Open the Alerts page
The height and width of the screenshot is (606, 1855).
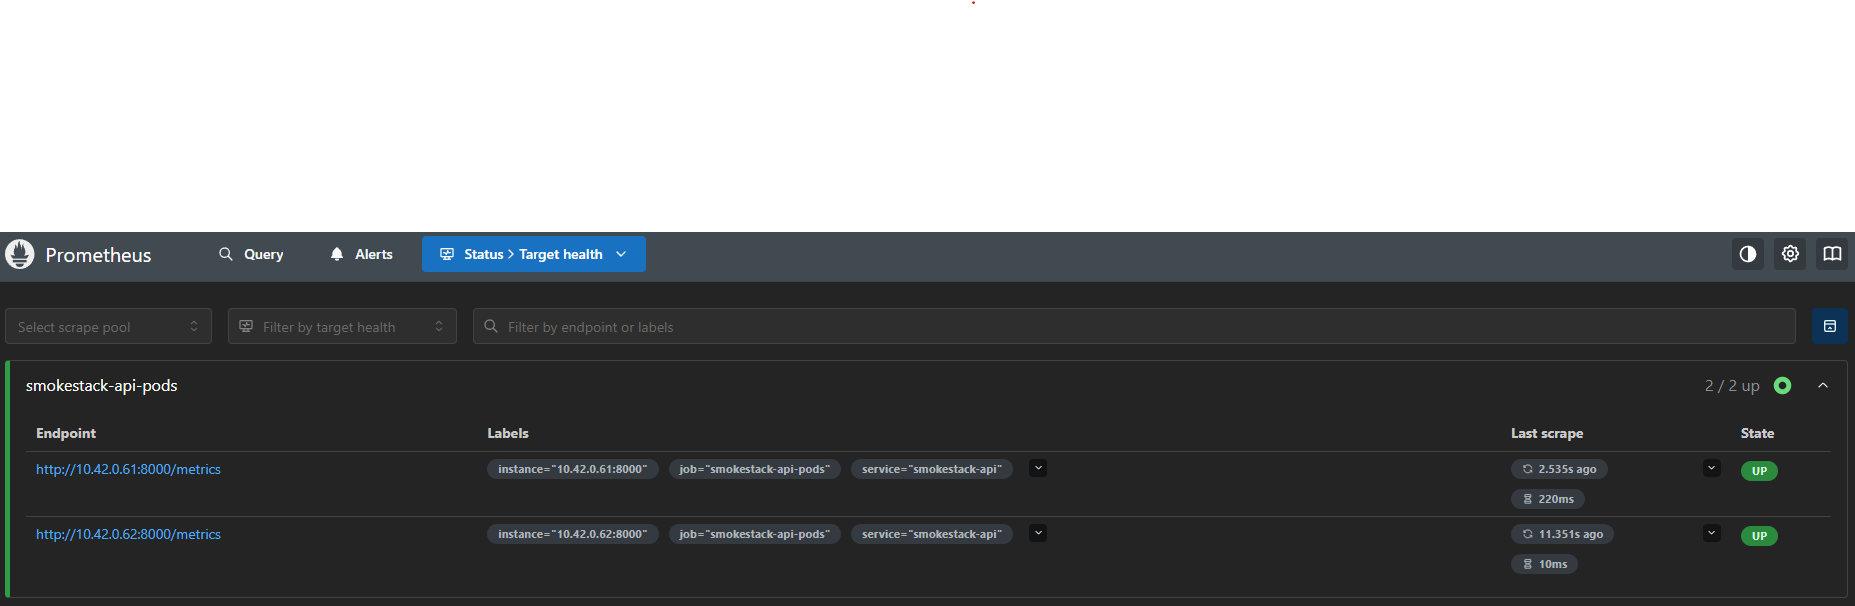click(361, 254)
